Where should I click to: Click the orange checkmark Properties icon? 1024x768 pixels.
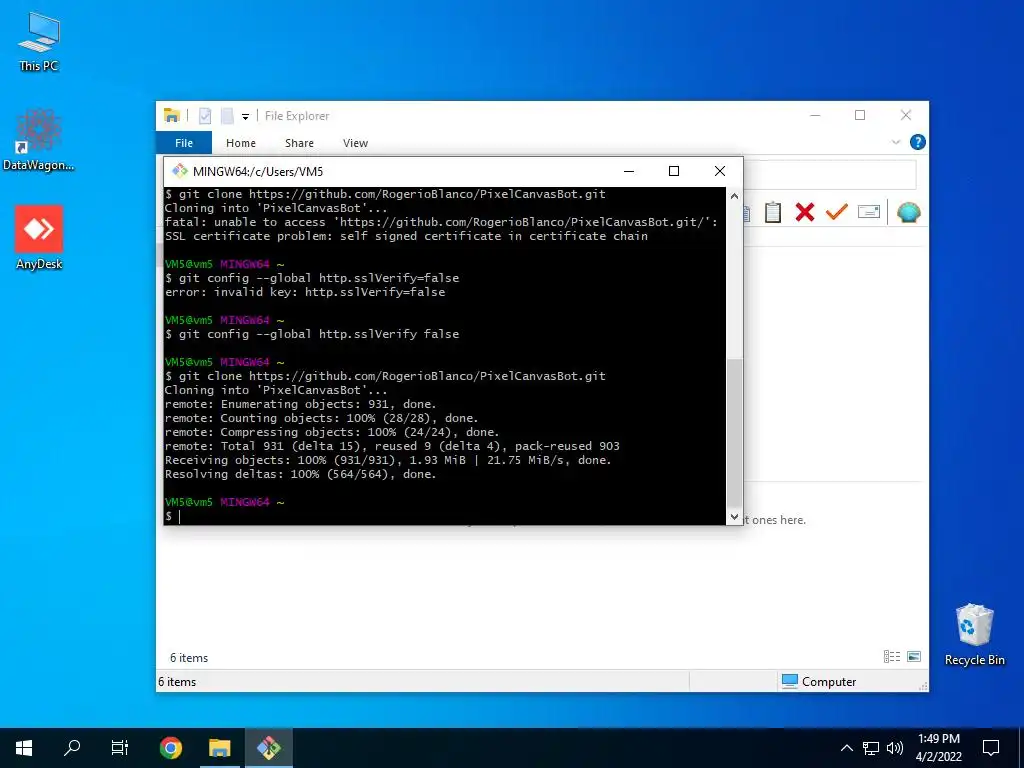tap(837, 212)
